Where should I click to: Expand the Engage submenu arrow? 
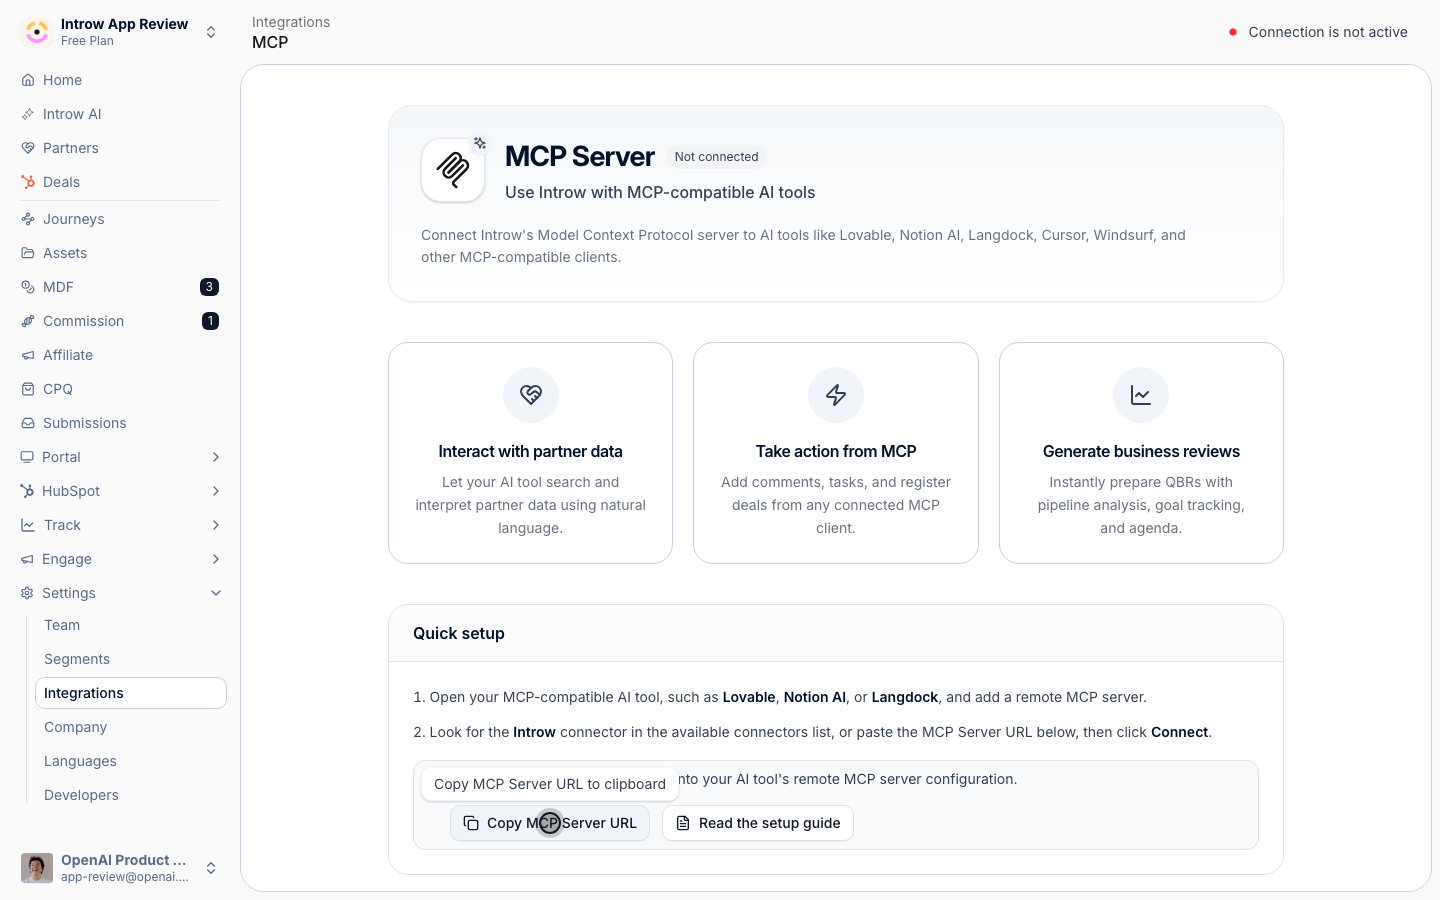coord(216,559)
